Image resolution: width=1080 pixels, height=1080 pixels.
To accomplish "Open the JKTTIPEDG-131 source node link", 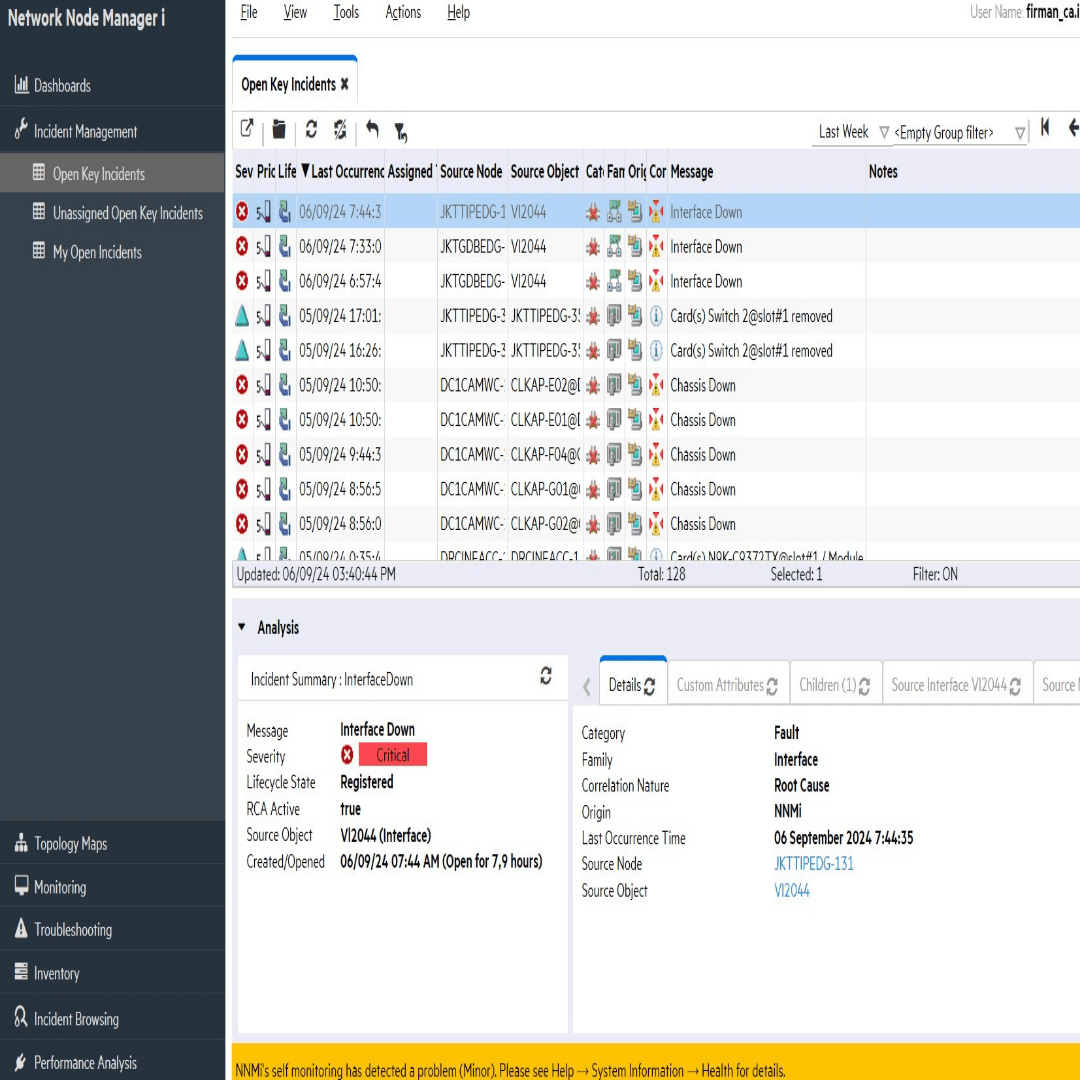I will point(813,864).
